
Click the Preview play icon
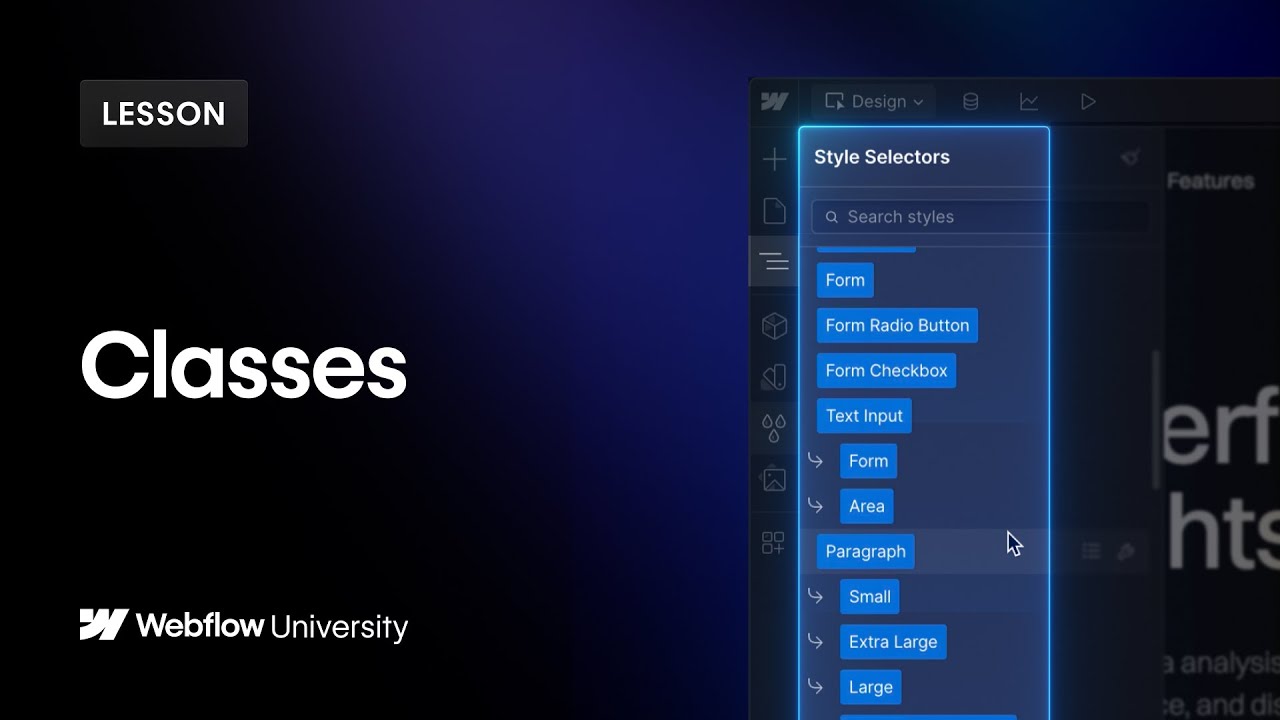coord(1088,101)
